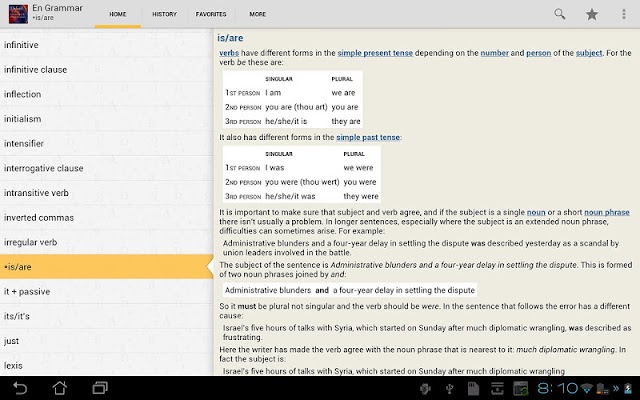Image resolution: width=640 pixels, height=400 pixels.
Task: Open the recent apps button
Action: point(100,388)
